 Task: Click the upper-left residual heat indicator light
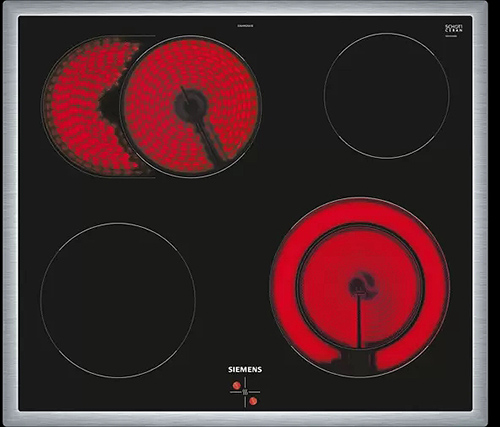click(237, 385)
